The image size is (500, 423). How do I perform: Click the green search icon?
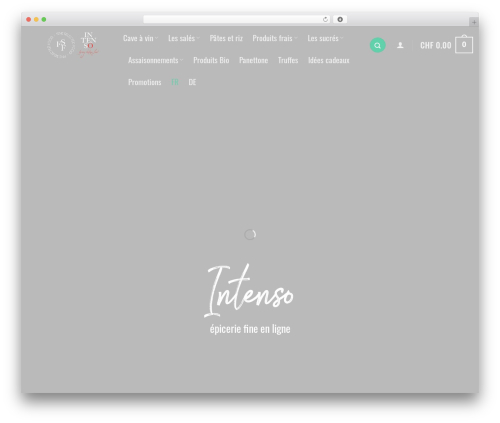click(x=377, y=45)
